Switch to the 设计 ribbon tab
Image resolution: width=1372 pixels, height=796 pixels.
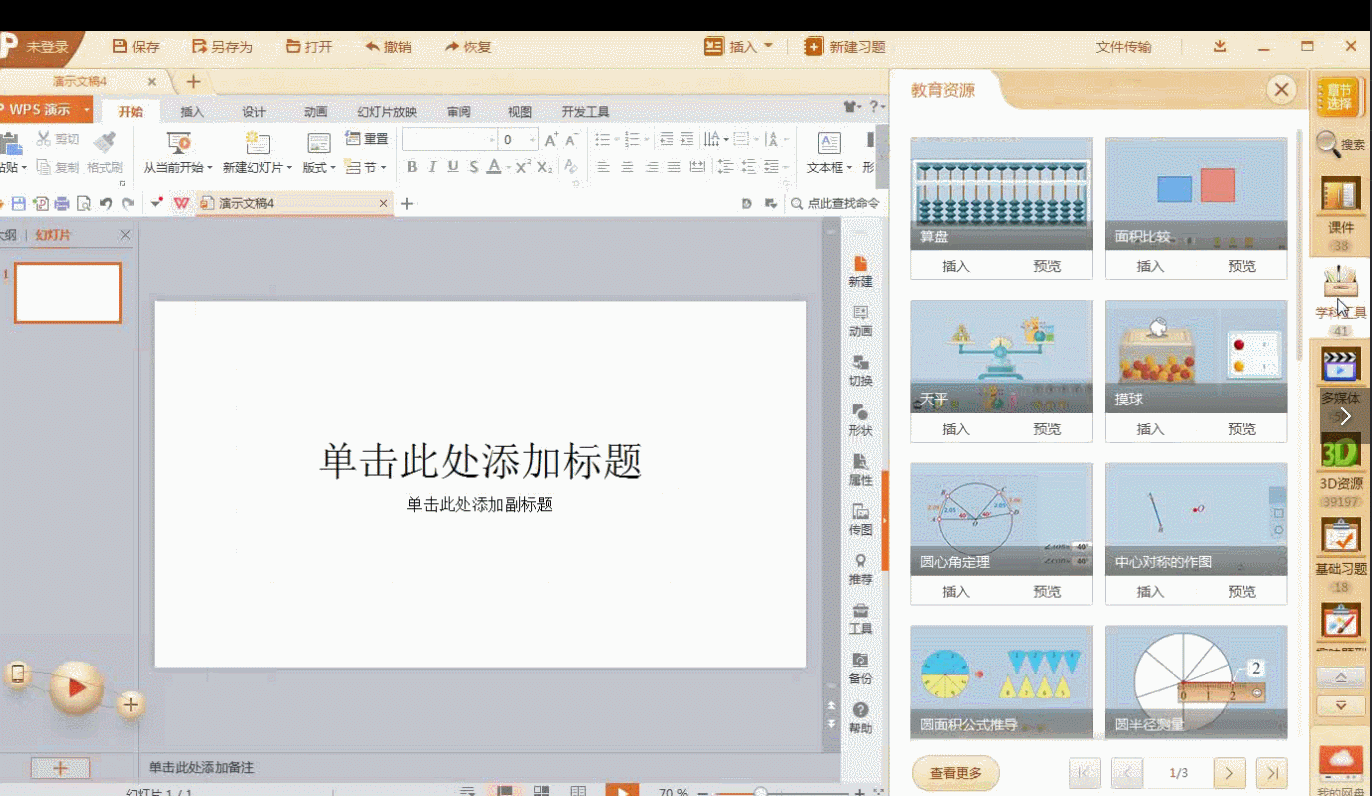pos(254,112)
